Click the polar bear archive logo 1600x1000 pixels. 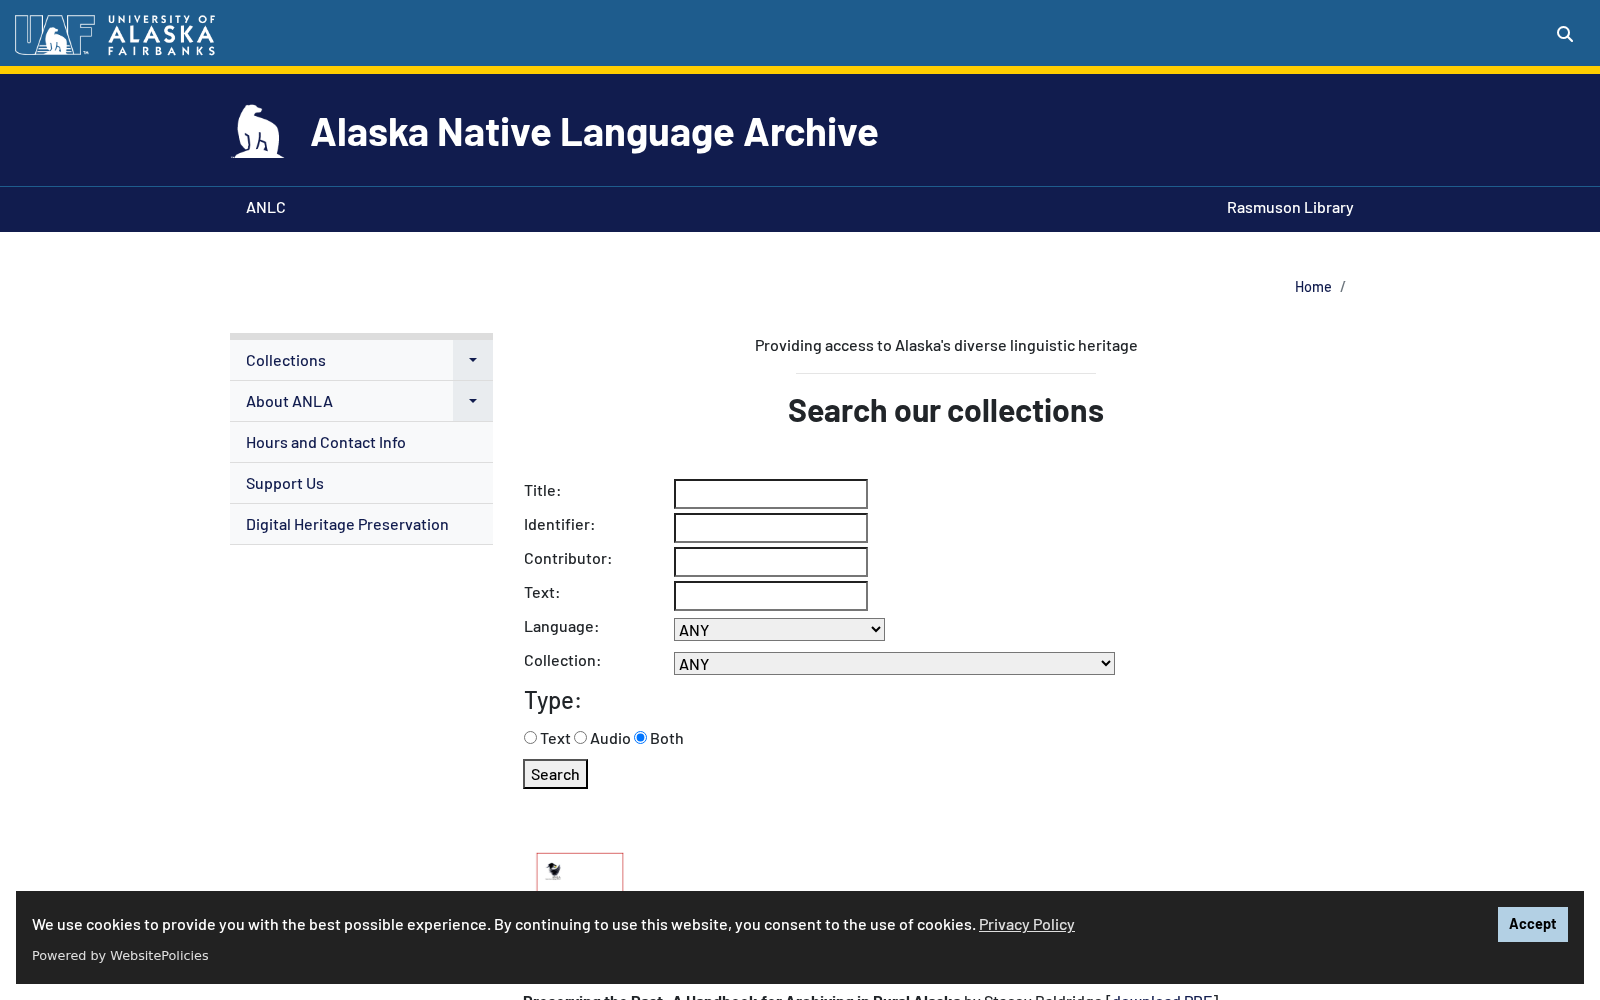point(258,131)
